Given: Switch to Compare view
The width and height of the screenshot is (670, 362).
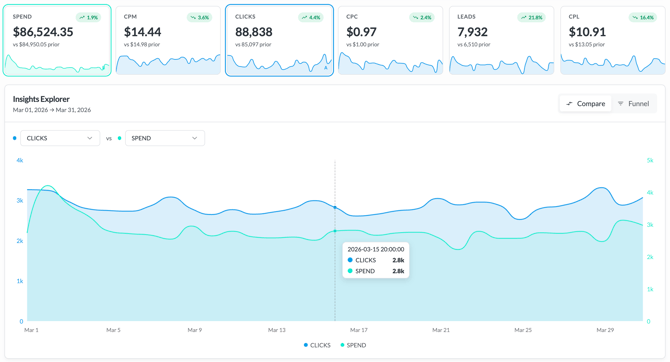Looking at the screenshot, I should (x=585, y=103).
